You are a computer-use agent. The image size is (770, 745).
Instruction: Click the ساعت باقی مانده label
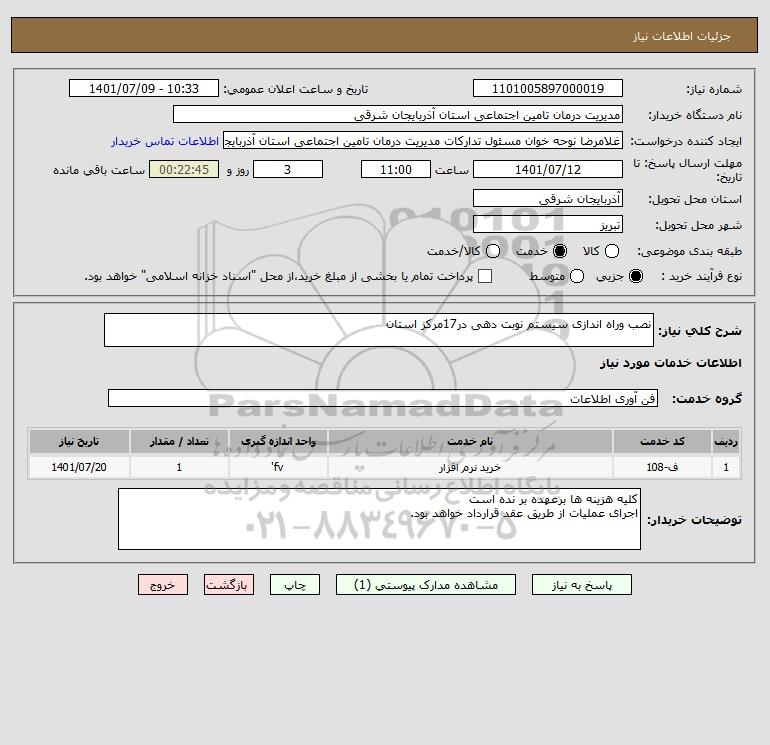(x=99, y=170)
